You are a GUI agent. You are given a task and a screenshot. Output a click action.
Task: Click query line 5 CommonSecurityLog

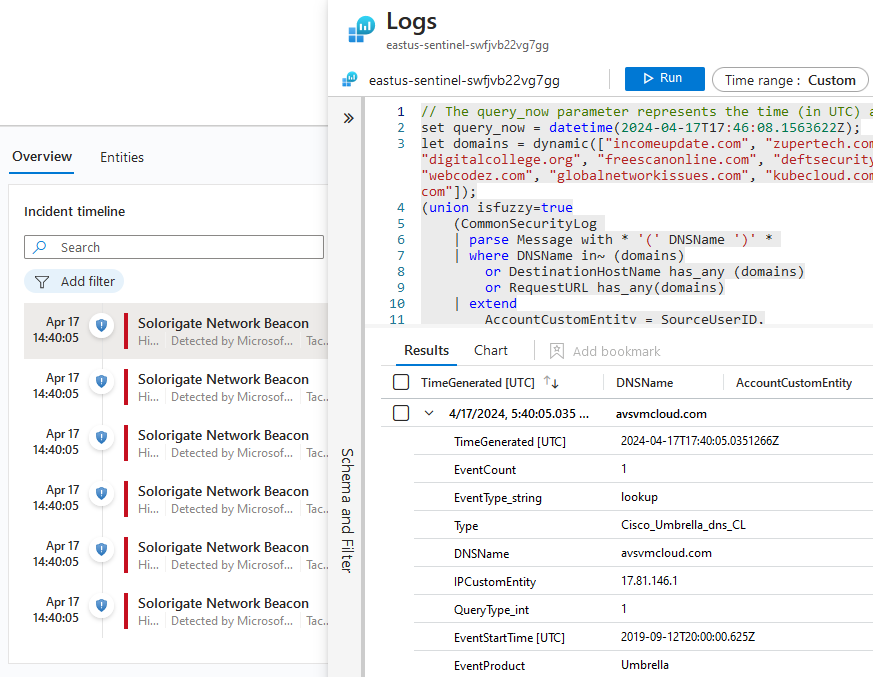(x=525, y=224)
